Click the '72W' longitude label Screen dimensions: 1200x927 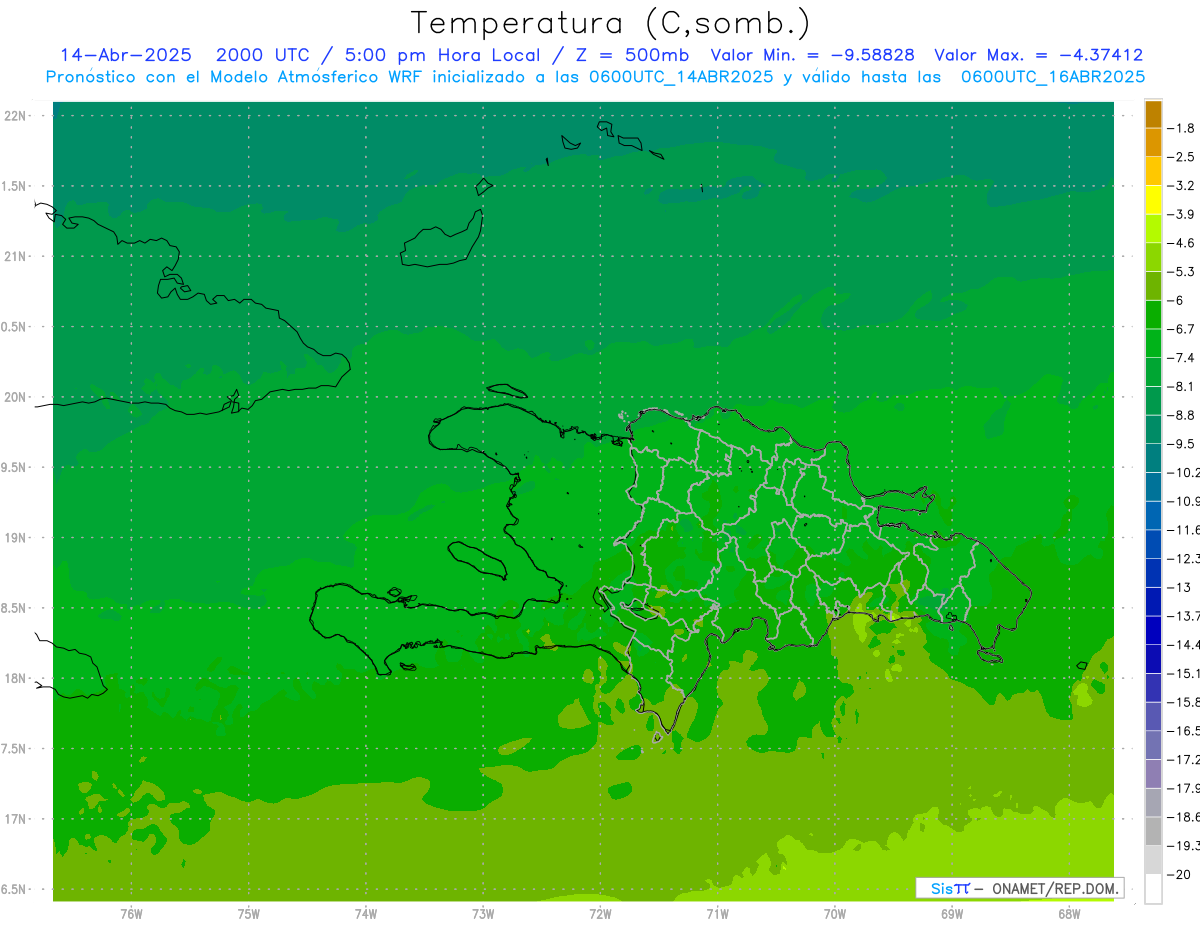click(600, 913)
